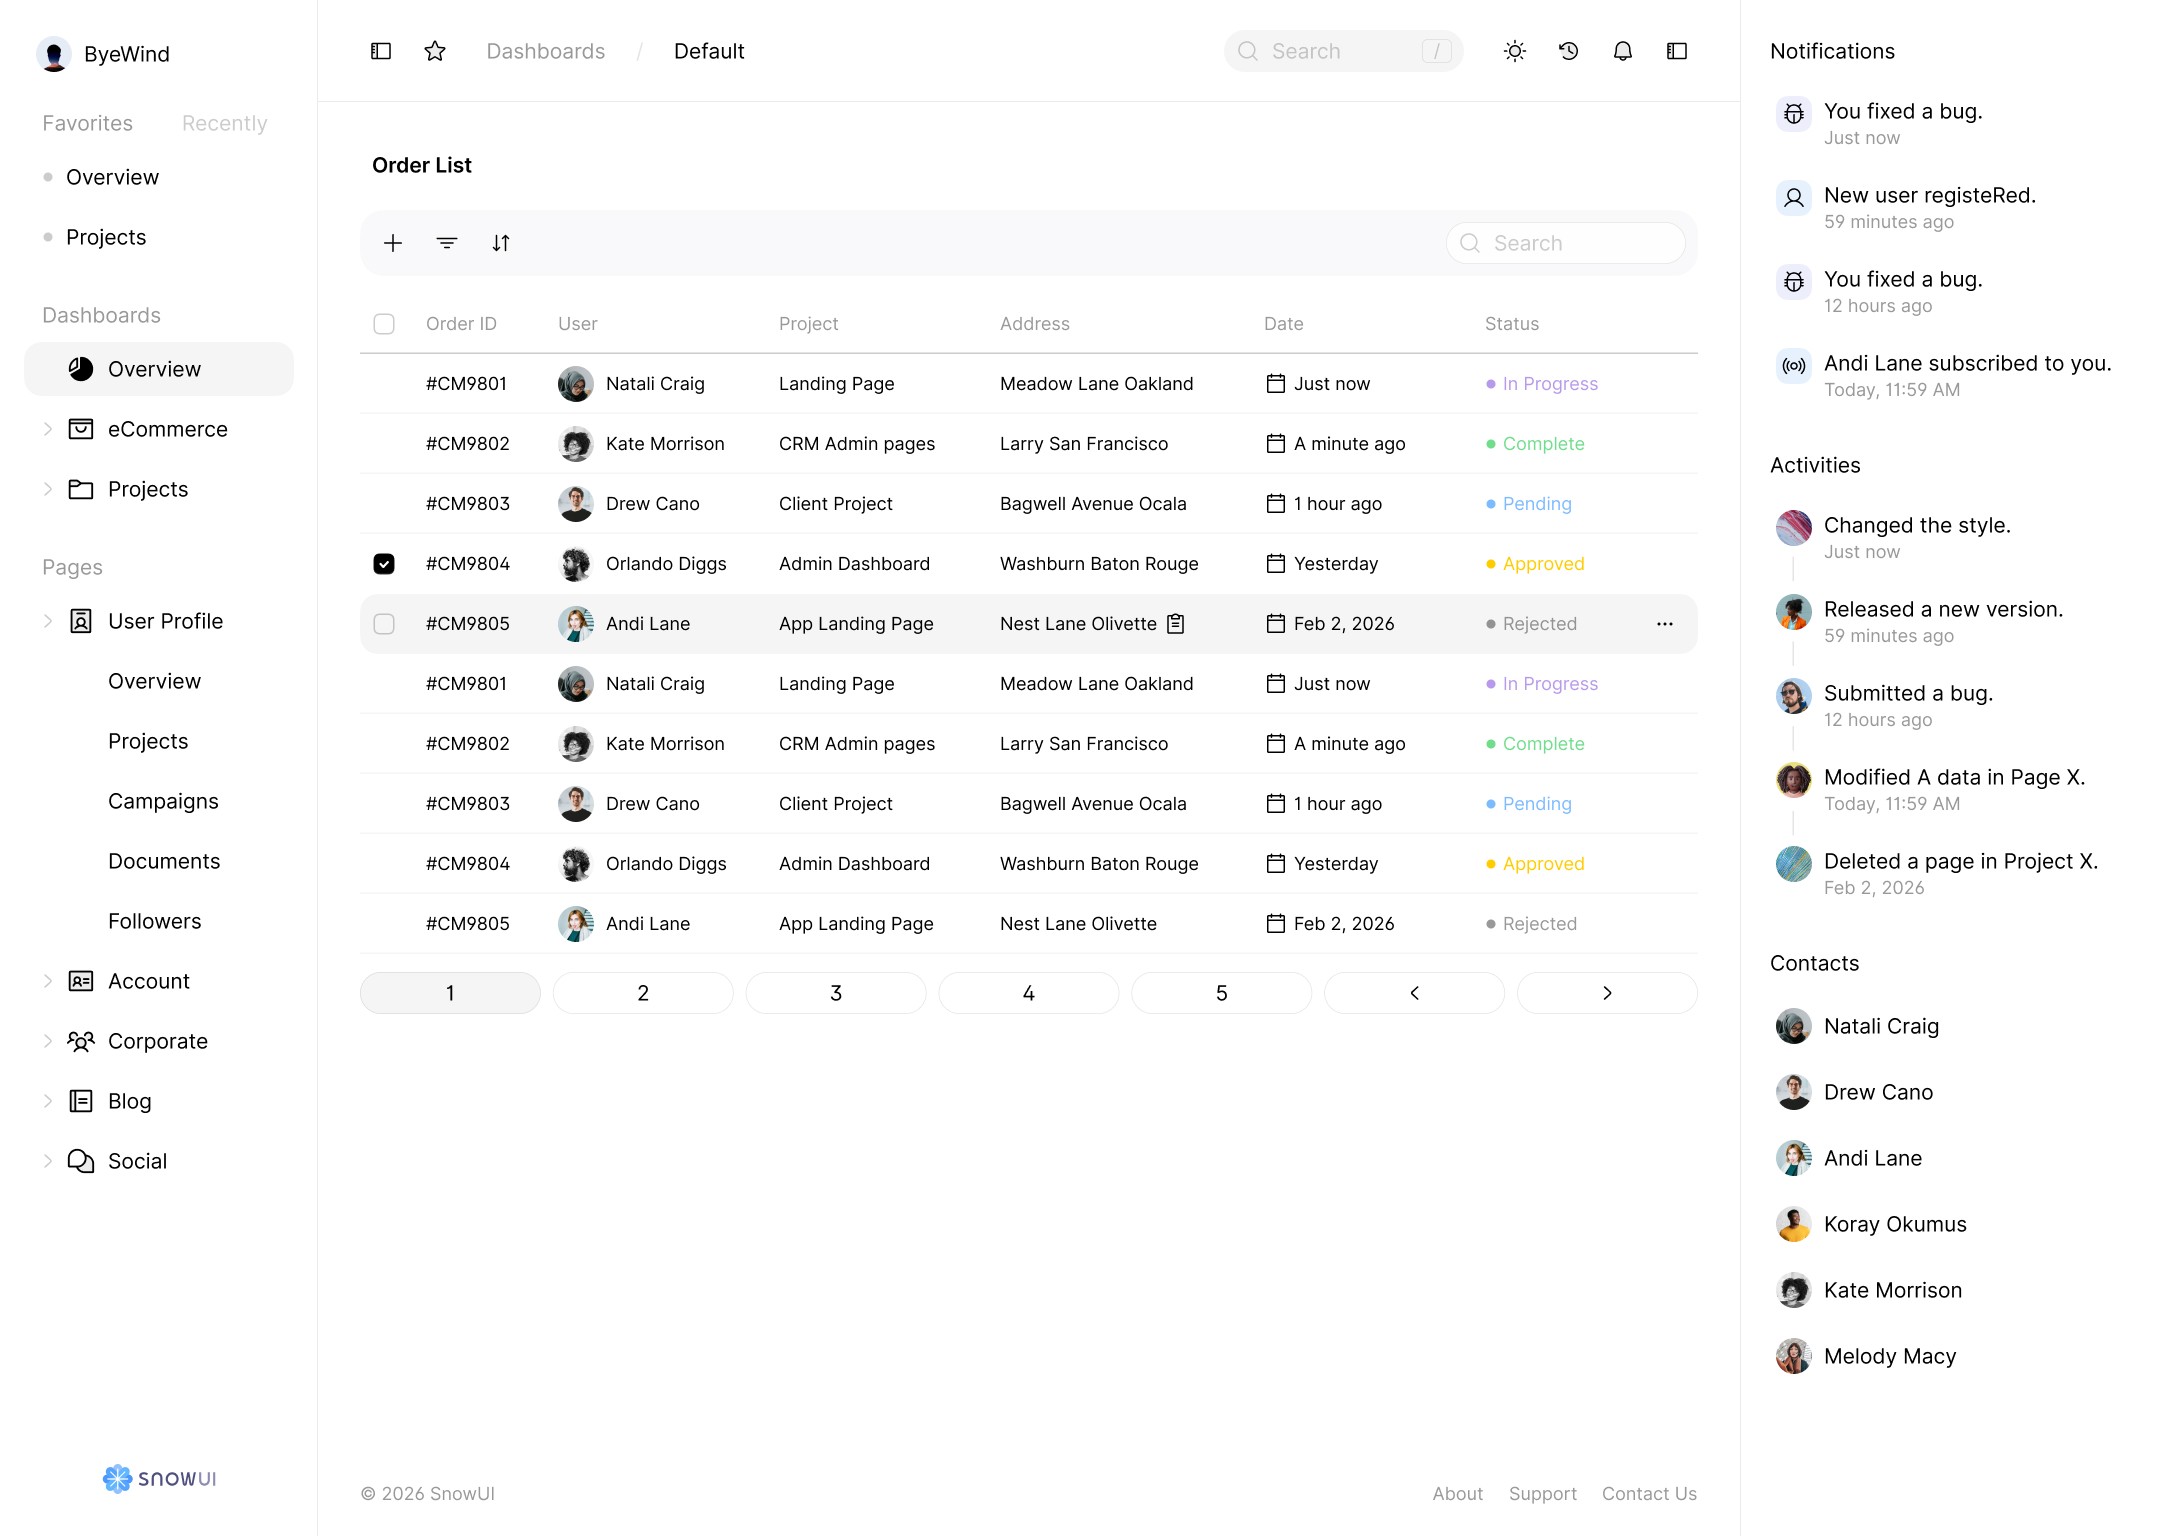Open Campaigns under User Profile
The image size is (2160, 1536).
[163, 801]
